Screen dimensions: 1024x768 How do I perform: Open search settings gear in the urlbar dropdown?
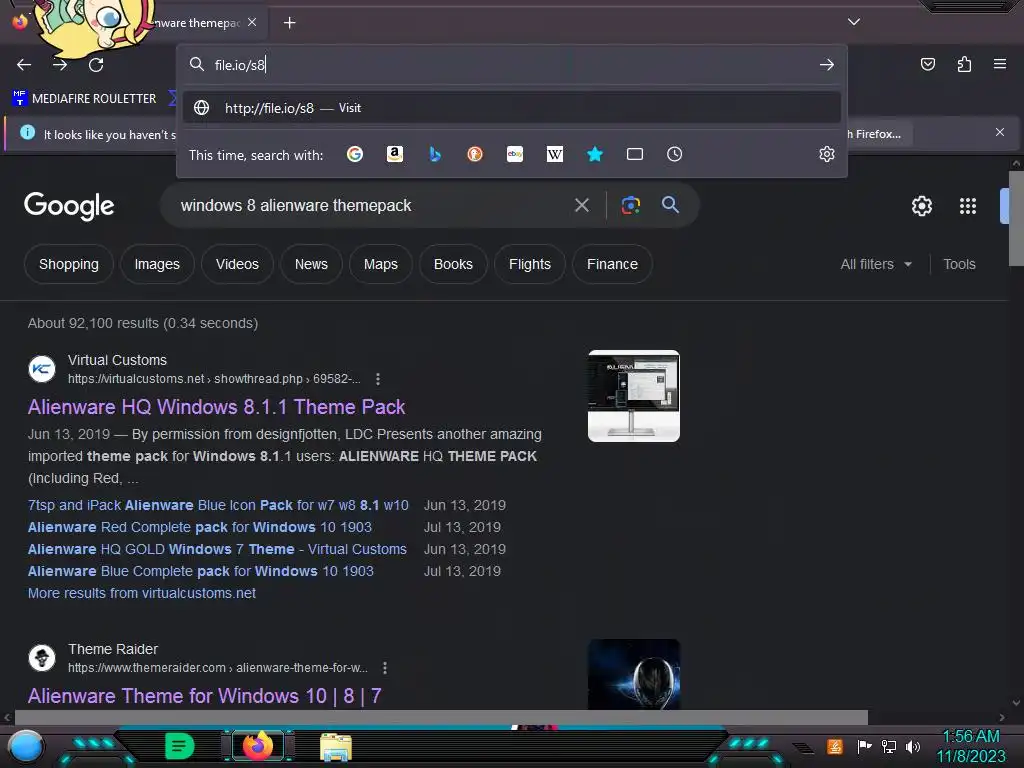click(827, 154)
